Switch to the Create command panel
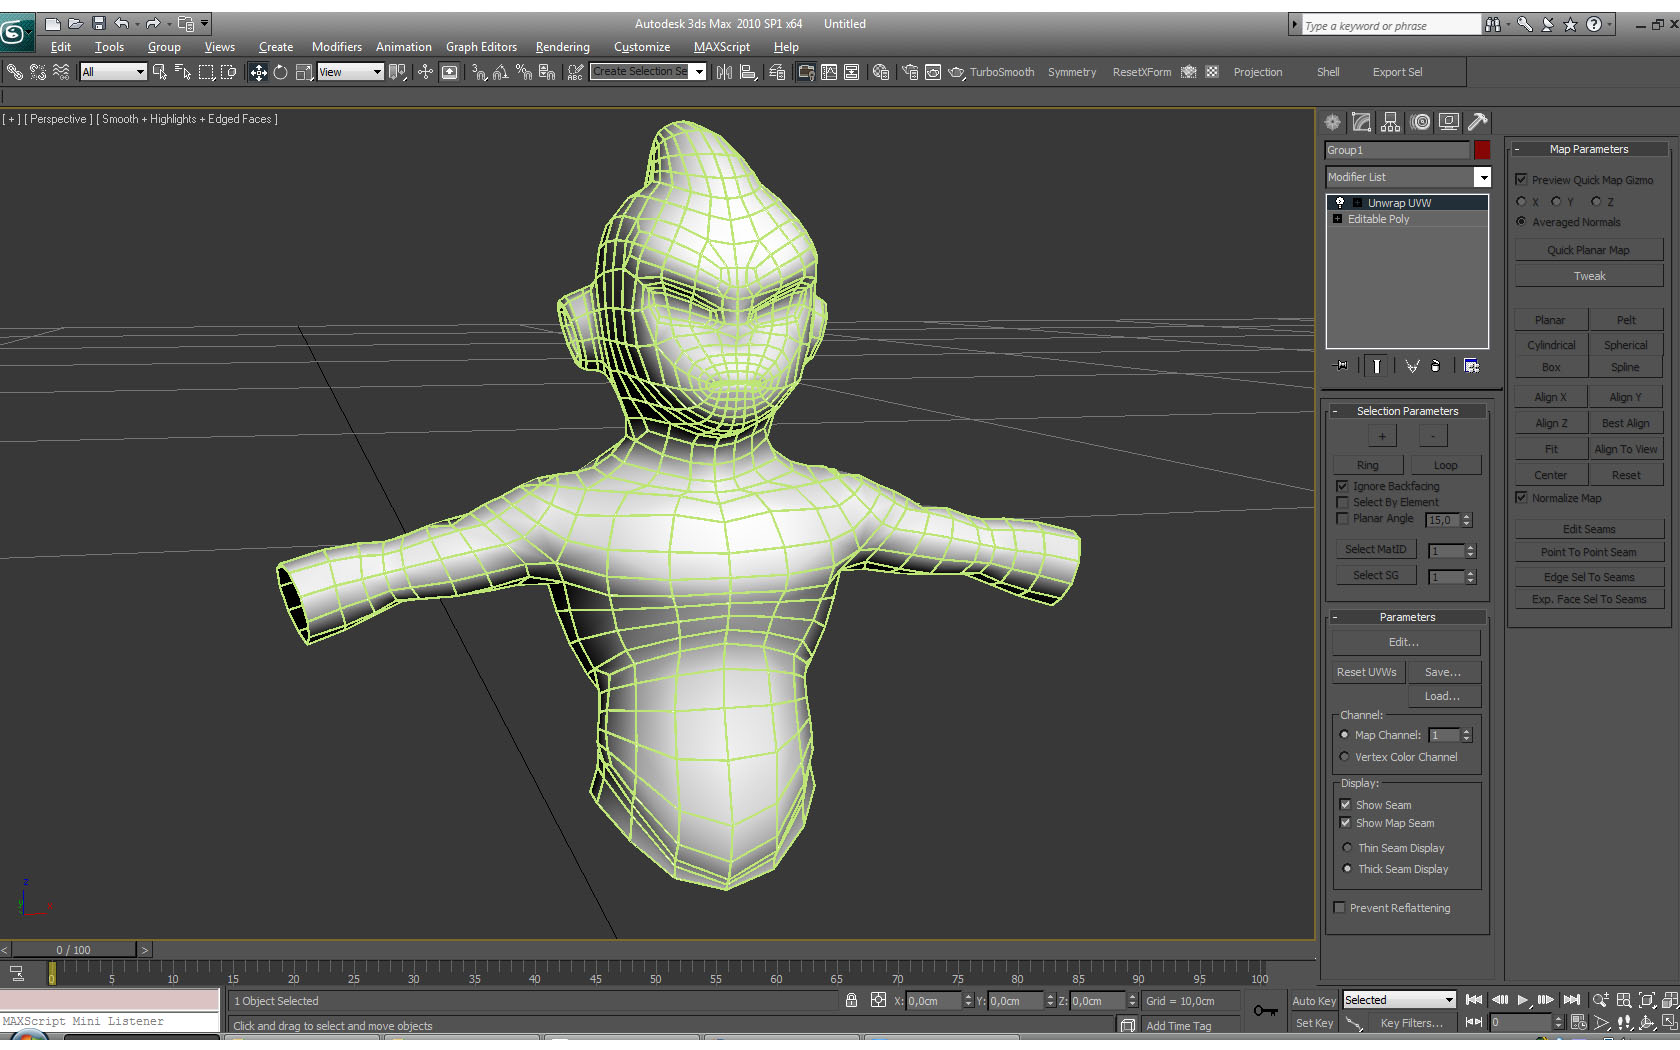Image resolution: width=1680 pixels, height=1050 pixels. (1332, 122)
